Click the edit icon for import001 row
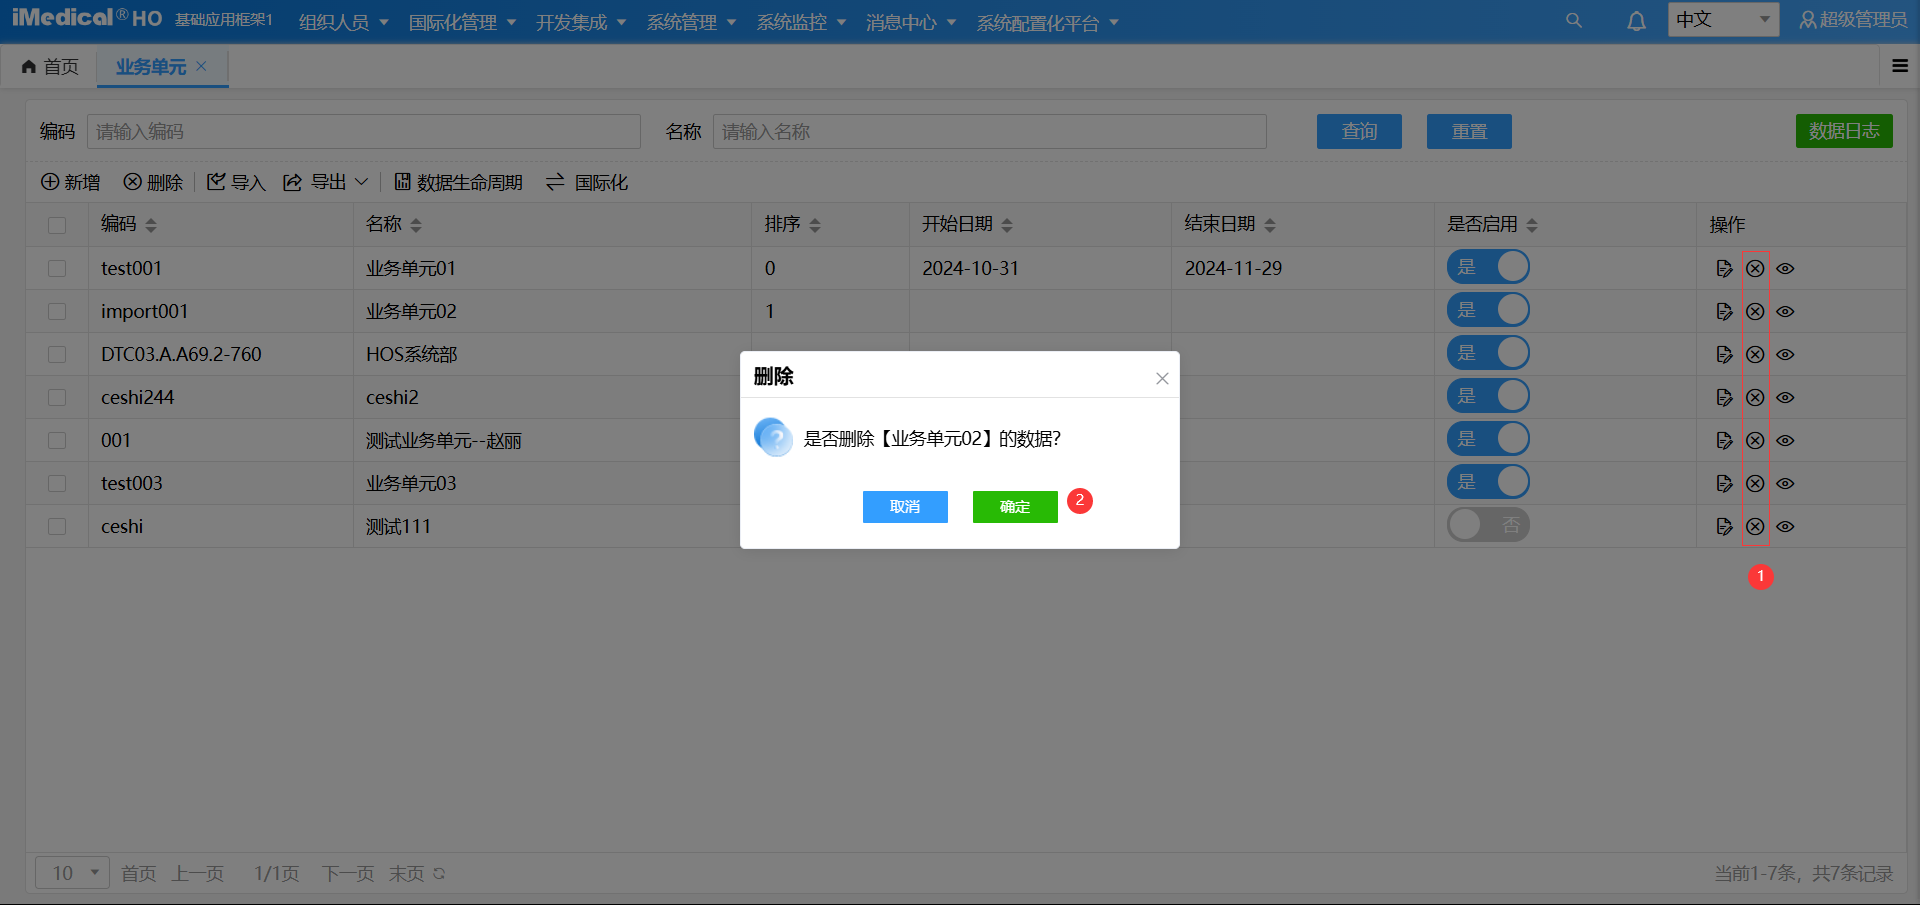 click(1724, 311)
